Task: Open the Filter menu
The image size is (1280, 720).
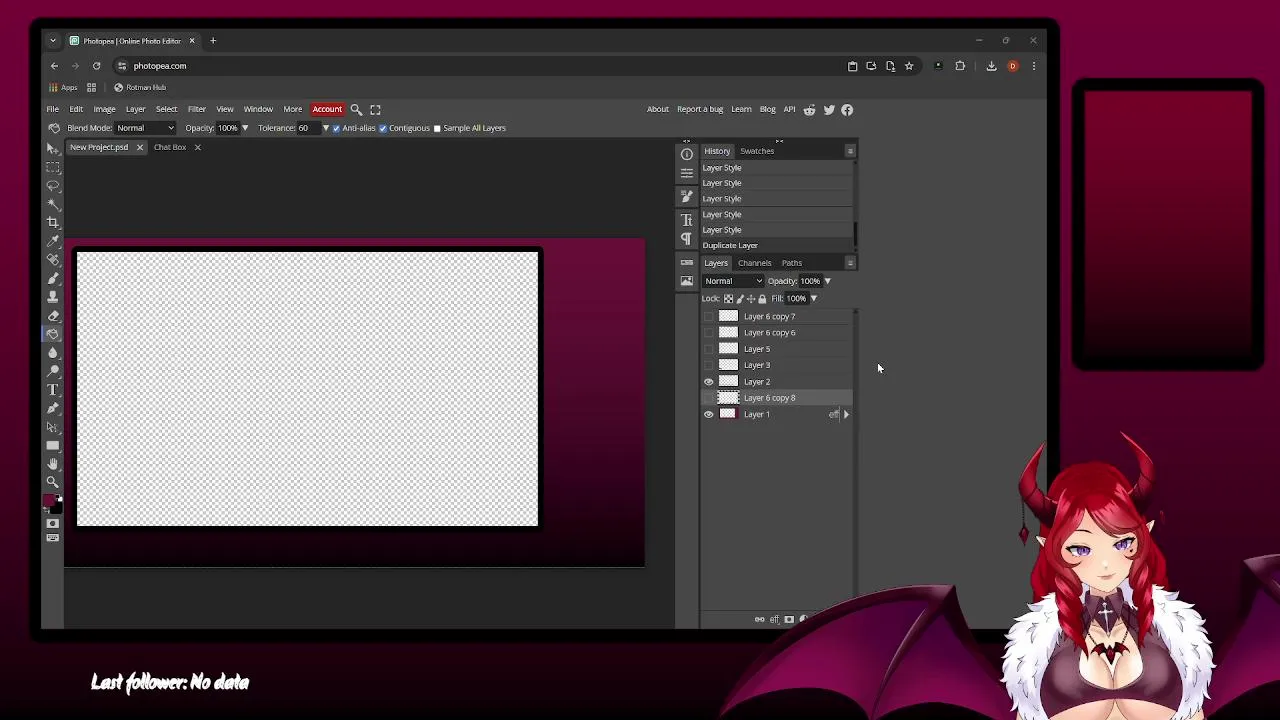Action: [x=197, y=109]
